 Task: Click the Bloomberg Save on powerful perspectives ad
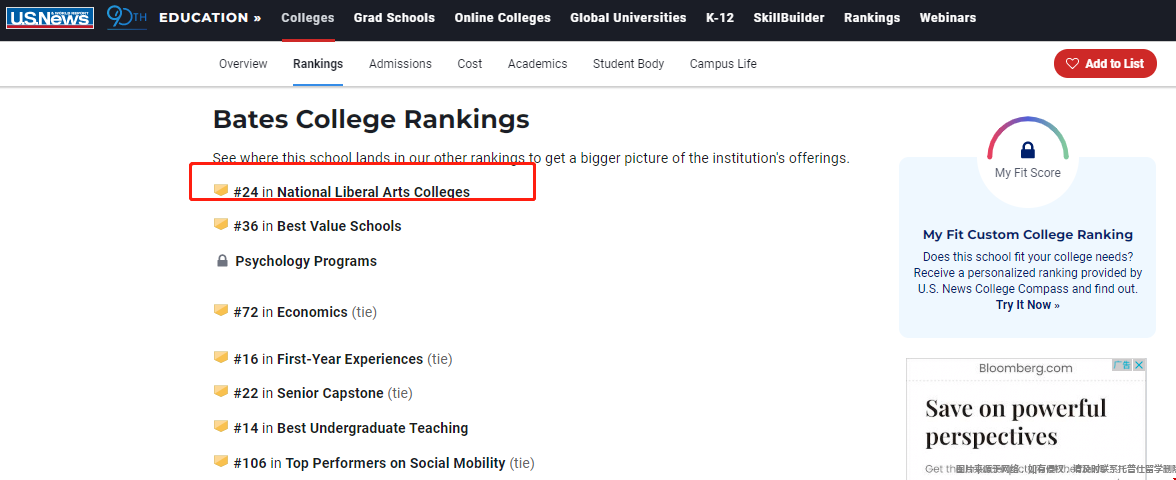pyautogui.click(x=1026, y=419)
